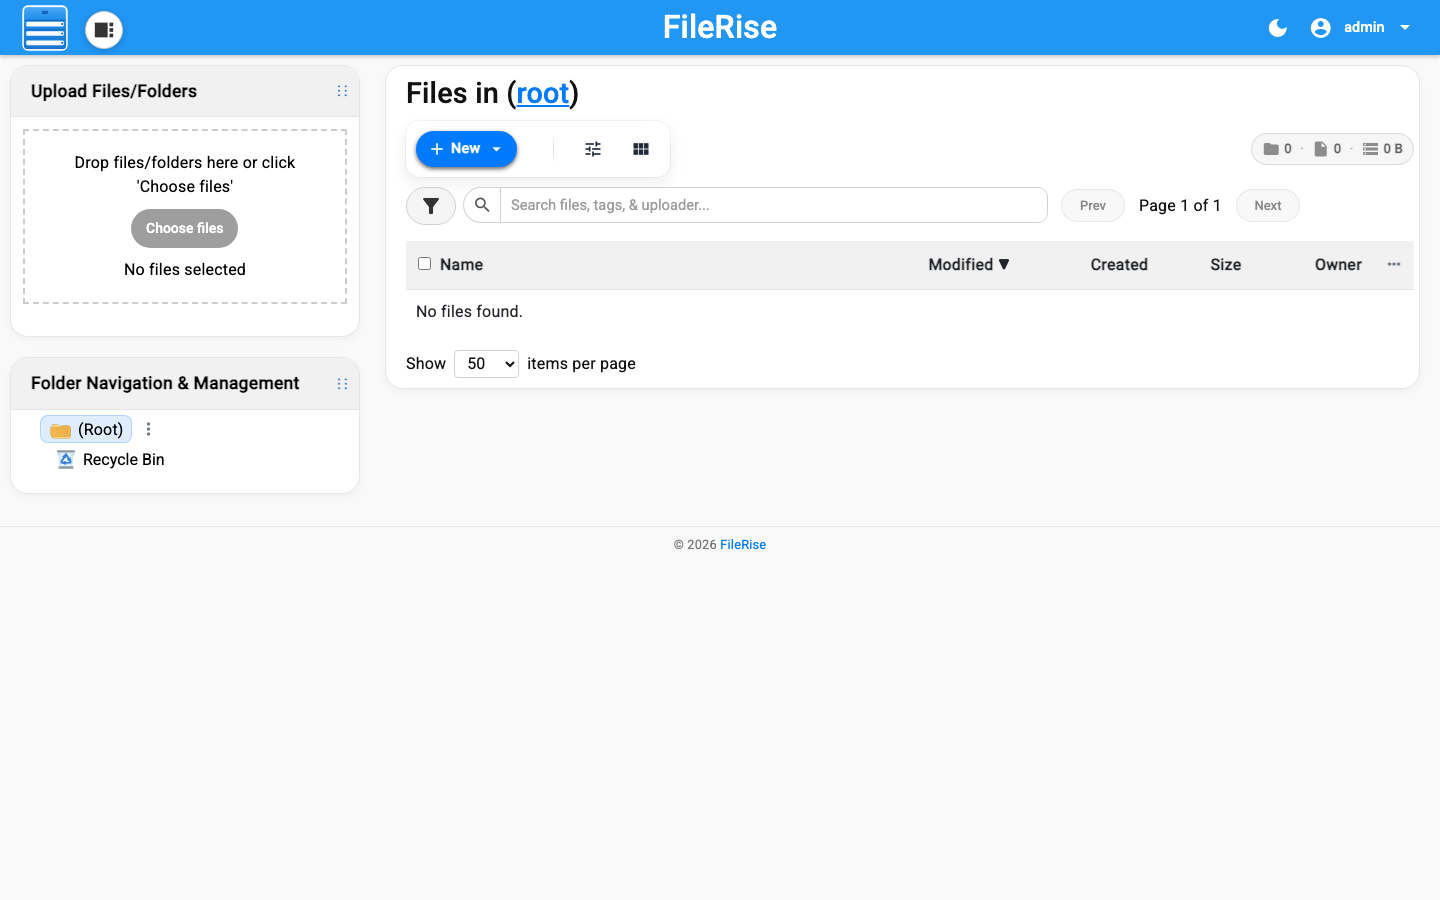Click the Choose files button
Screen dimensions: 1440x900
coord(185,228)
